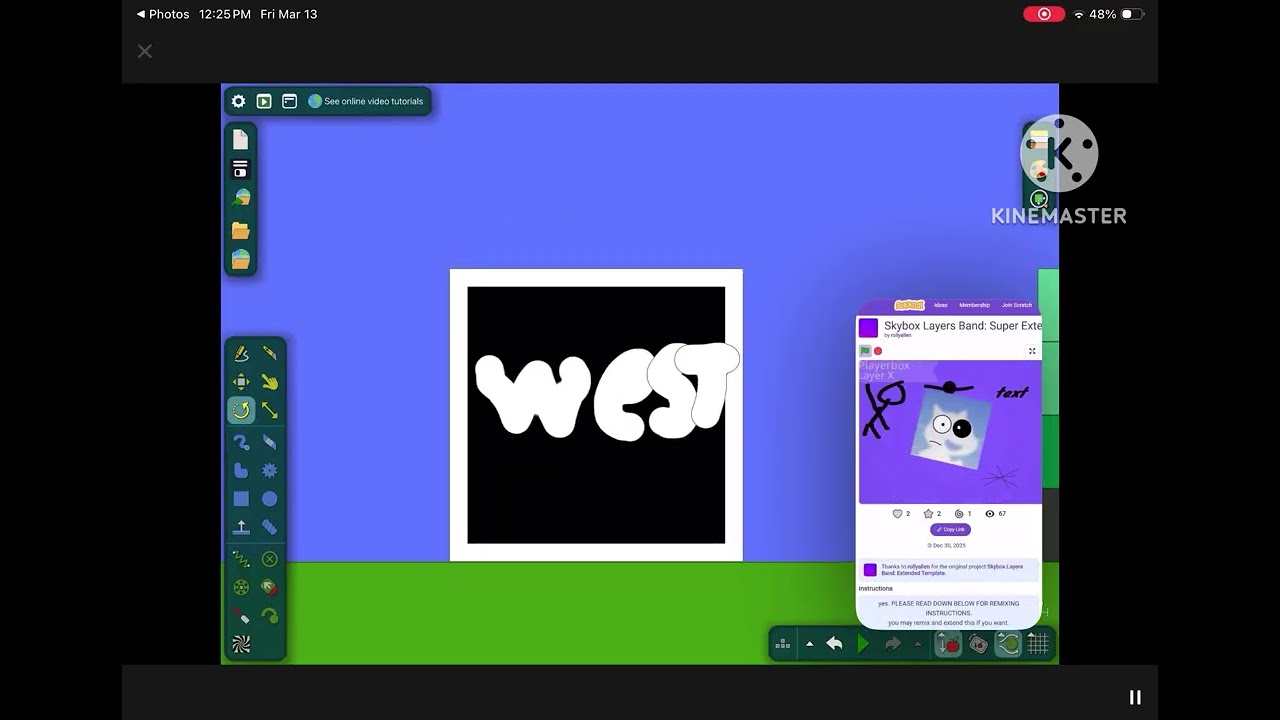Select the blue Box tool

241,499
